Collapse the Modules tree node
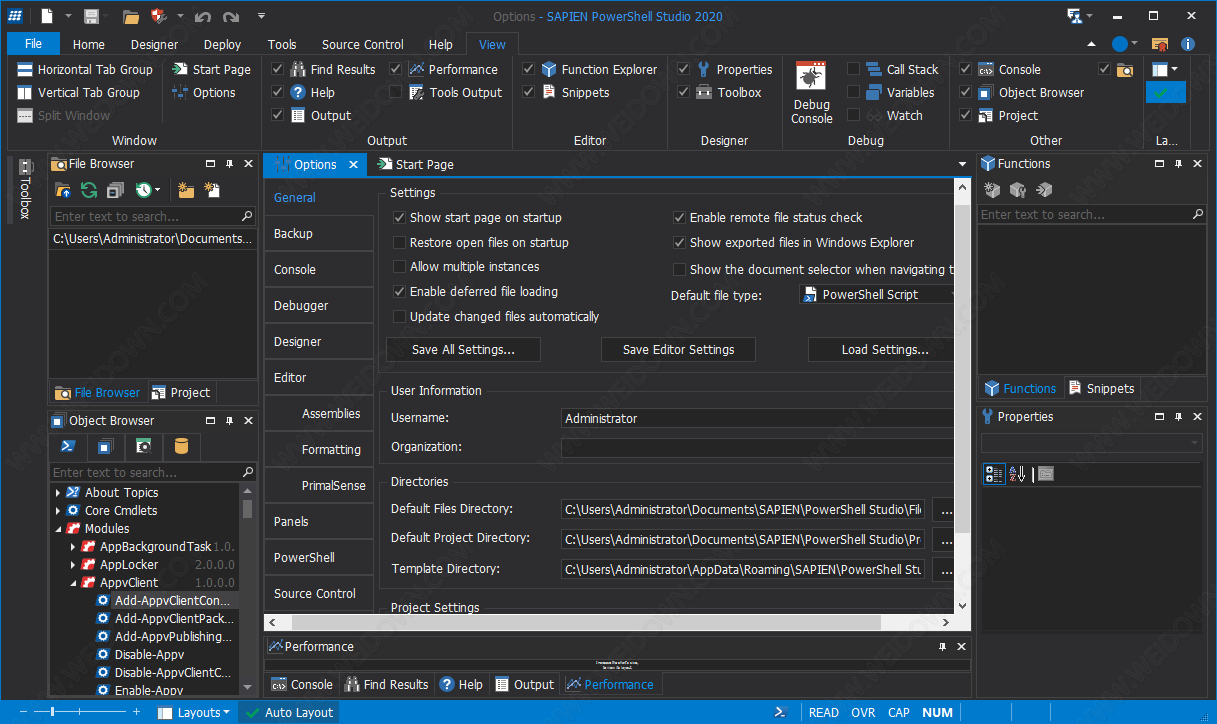1217x724 pixels. click(58, 529)
